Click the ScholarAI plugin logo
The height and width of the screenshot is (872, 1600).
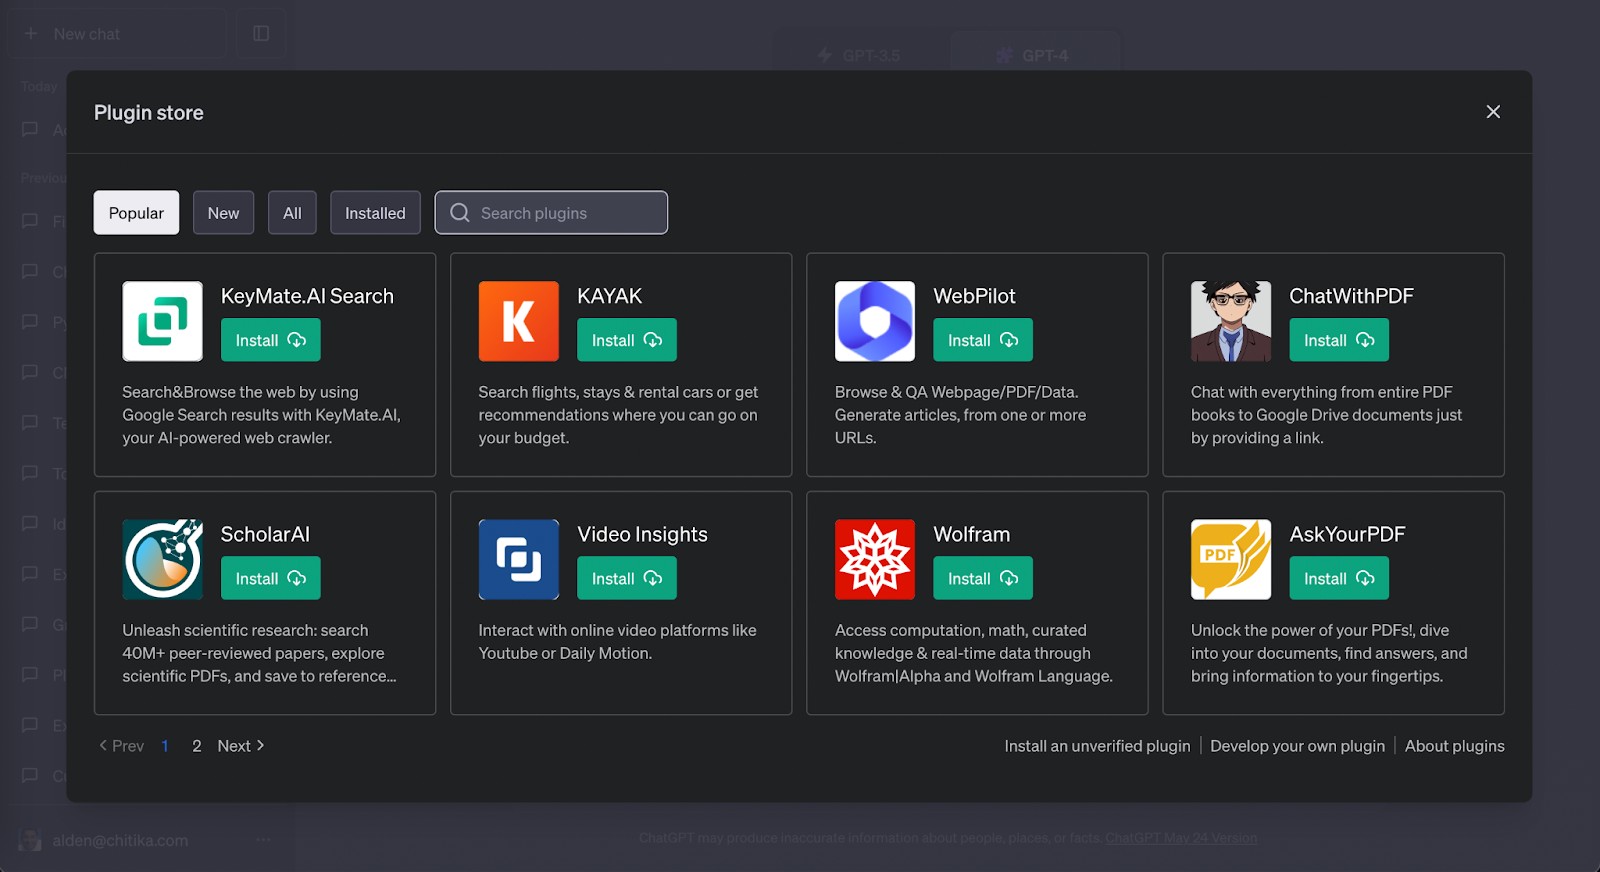click(x=162, y=559)
